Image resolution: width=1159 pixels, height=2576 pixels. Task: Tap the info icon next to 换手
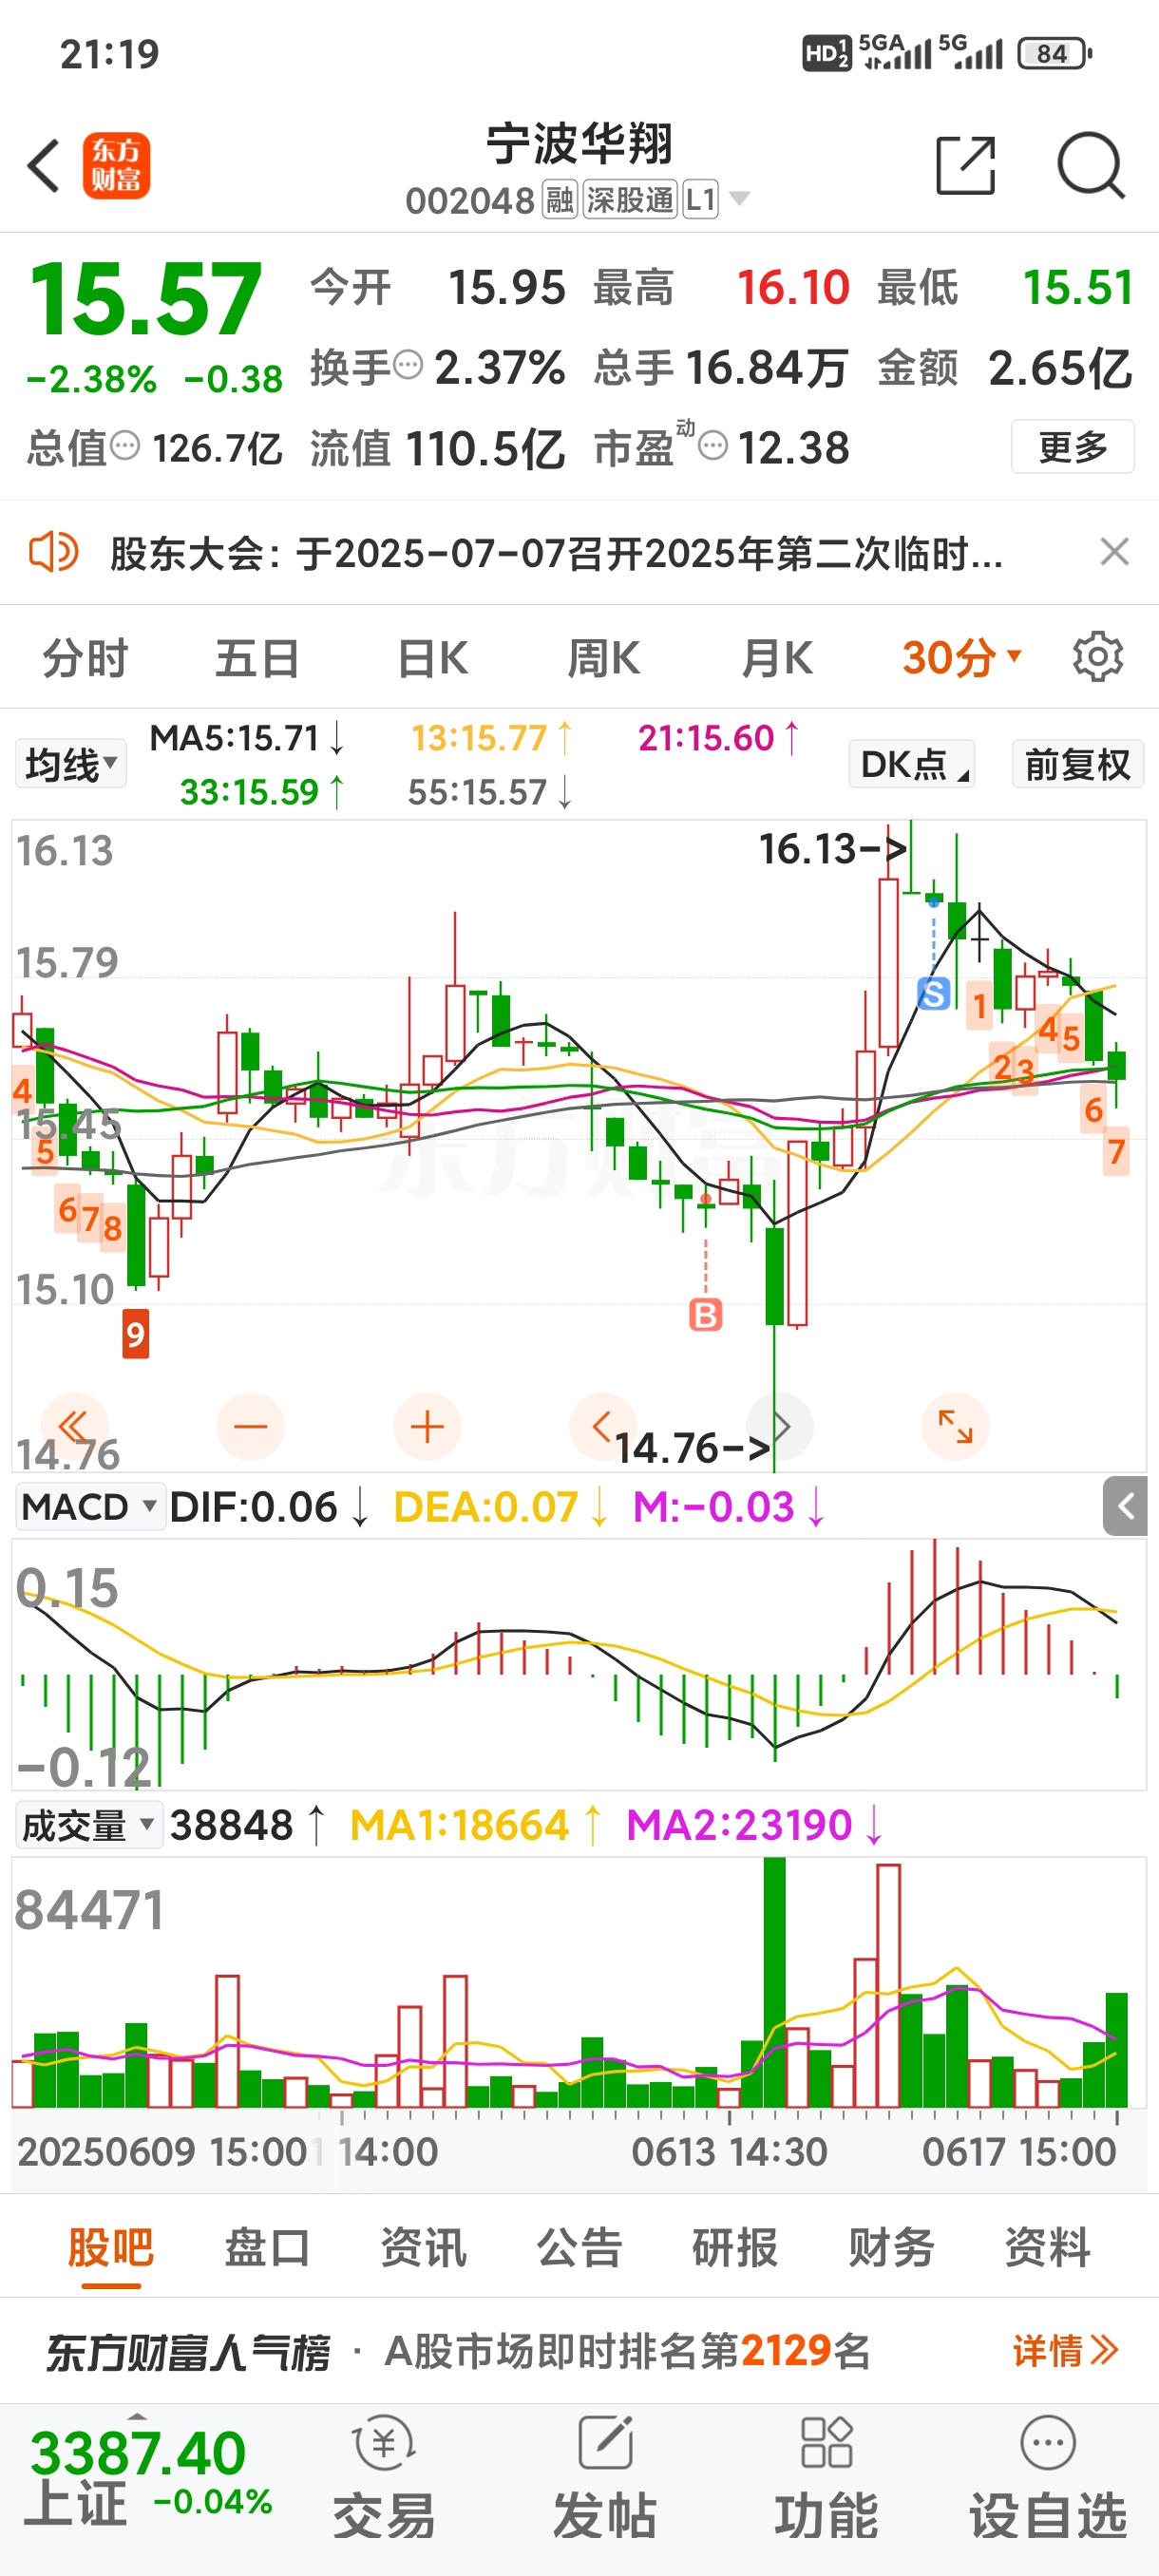point(408,366)
